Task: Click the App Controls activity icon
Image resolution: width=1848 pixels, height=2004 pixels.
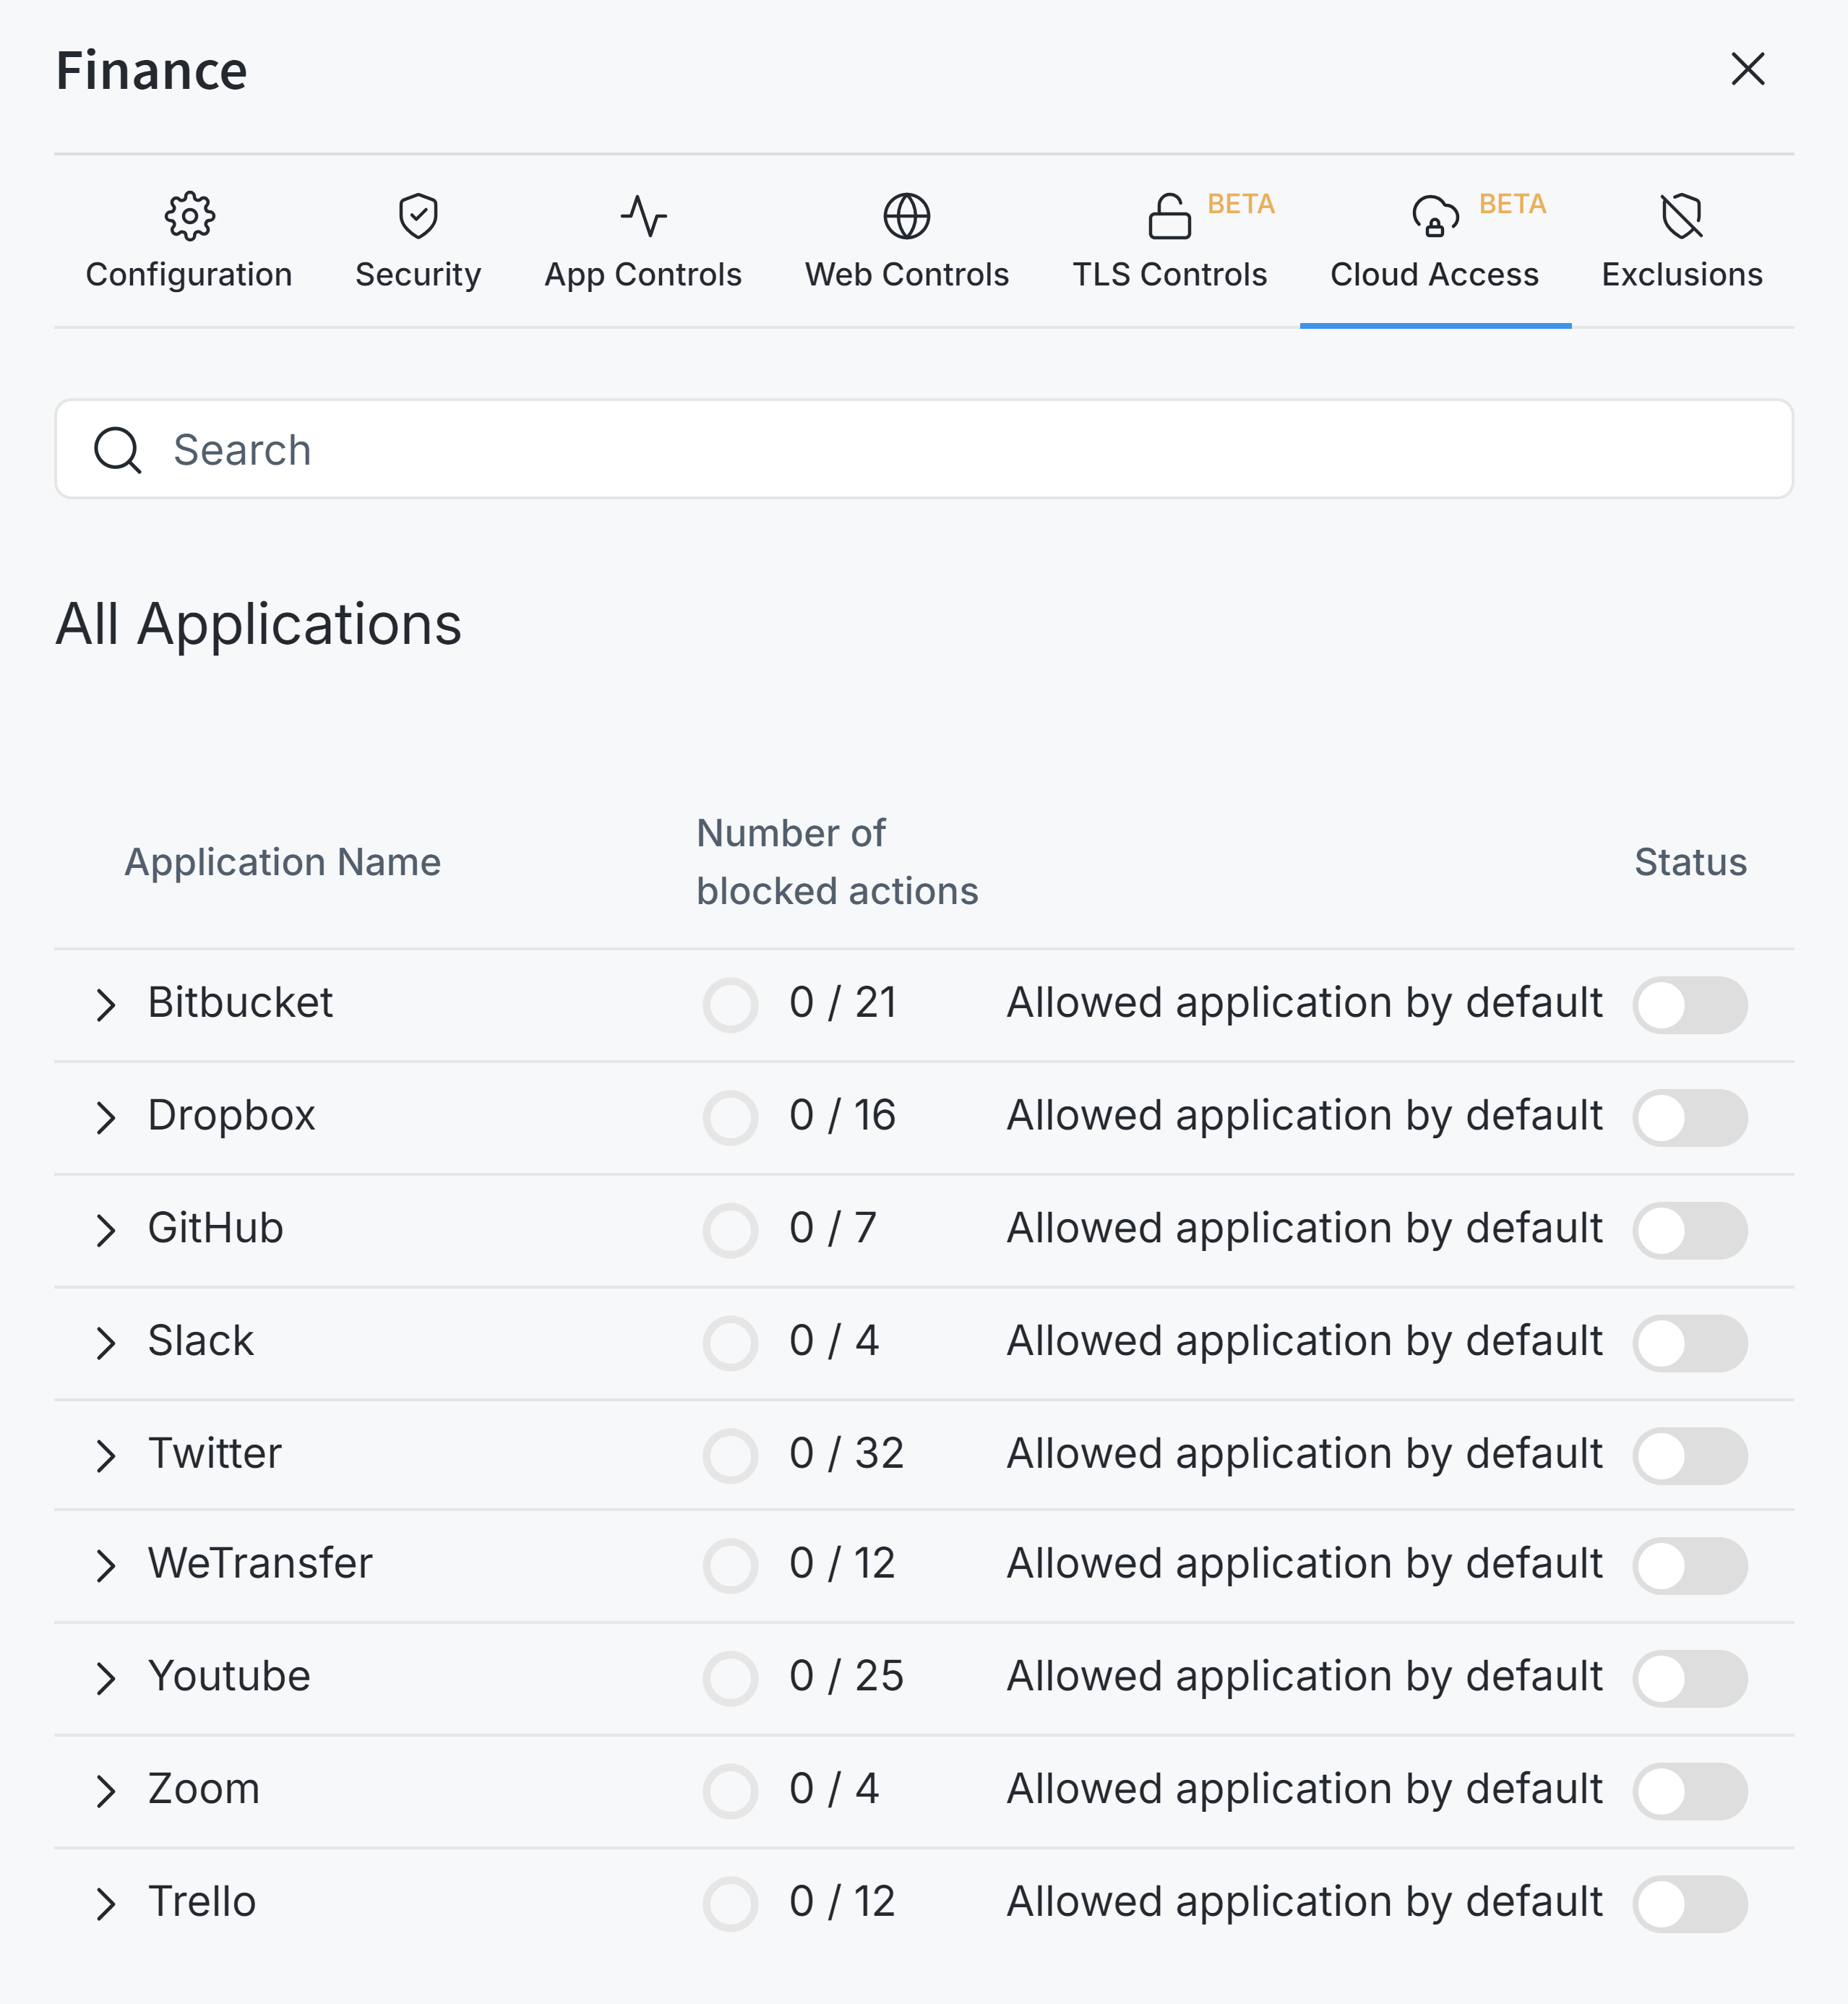Action: pyautogui.click(x=643, y=216)
